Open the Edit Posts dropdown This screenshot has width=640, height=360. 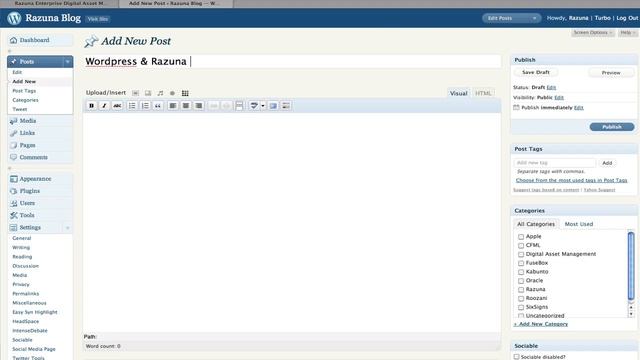tap(511, 18)
